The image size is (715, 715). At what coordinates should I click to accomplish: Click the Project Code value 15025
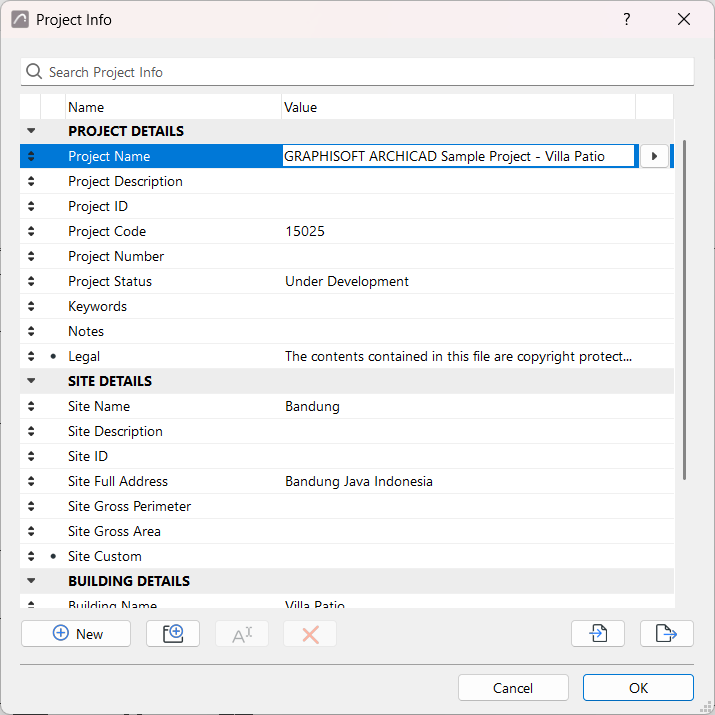(305, 231)
